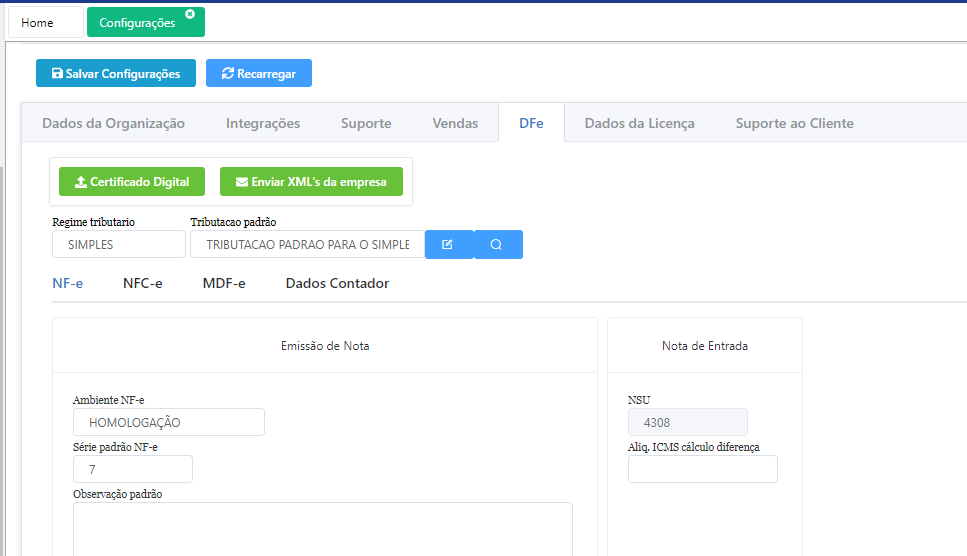Switch to NFC-e sub-tab
The height and width of the screenshot is (556, 967).
pos(142,283)
